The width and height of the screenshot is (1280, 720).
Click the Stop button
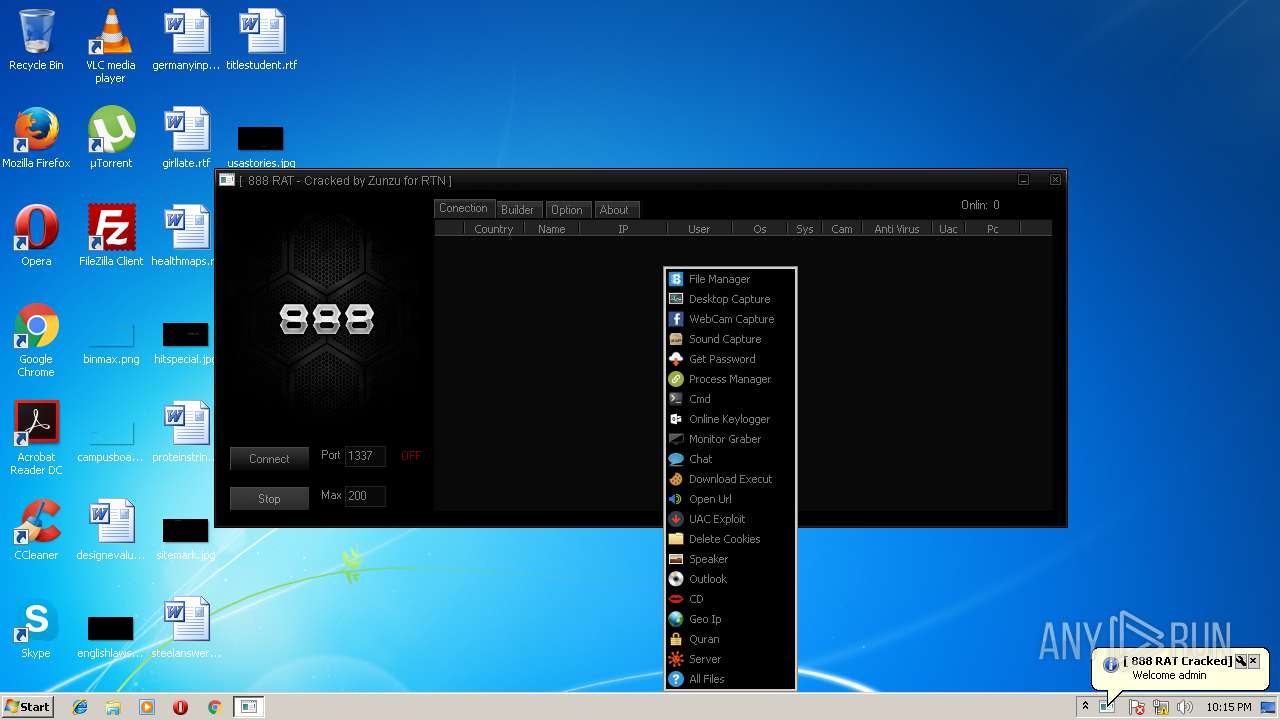269,498
